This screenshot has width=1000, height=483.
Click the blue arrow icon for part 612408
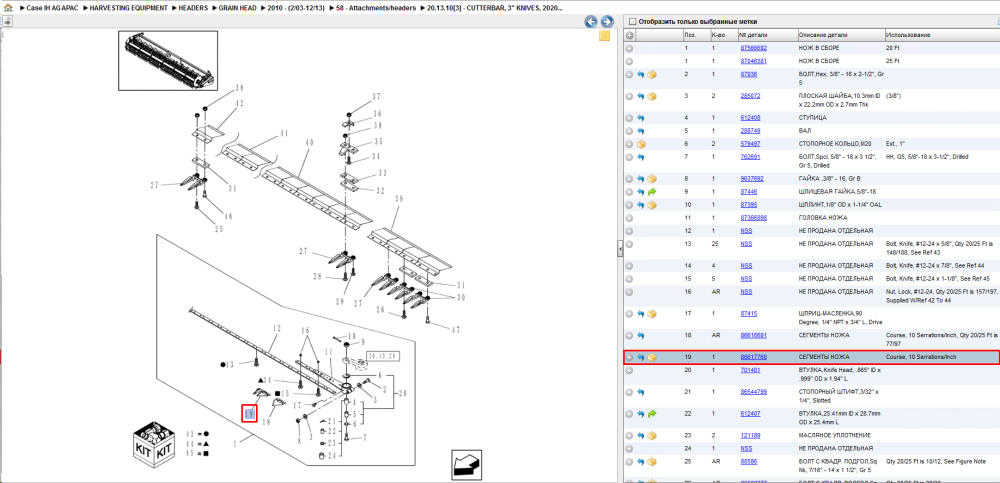[641, 118]
